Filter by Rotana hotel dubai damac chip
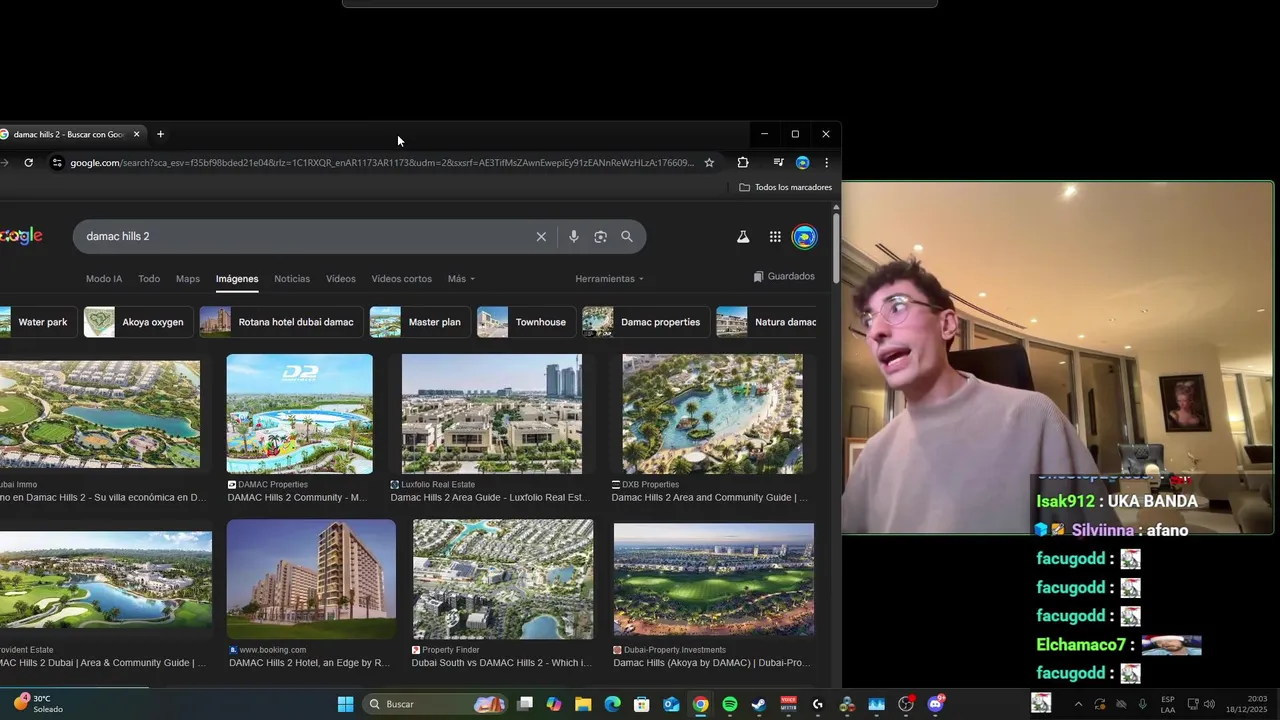1280x720 pixels. [x=282, y=322]
